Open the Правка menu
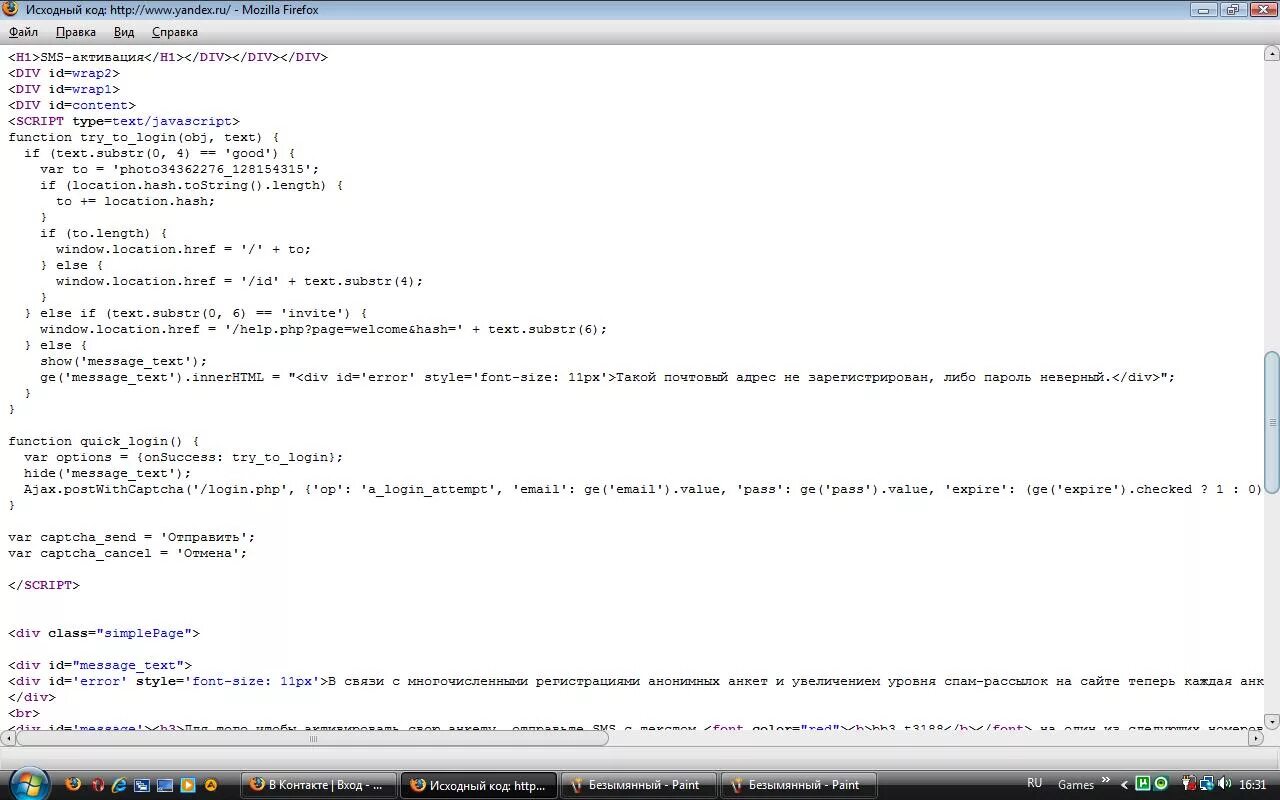 point(76,32)
